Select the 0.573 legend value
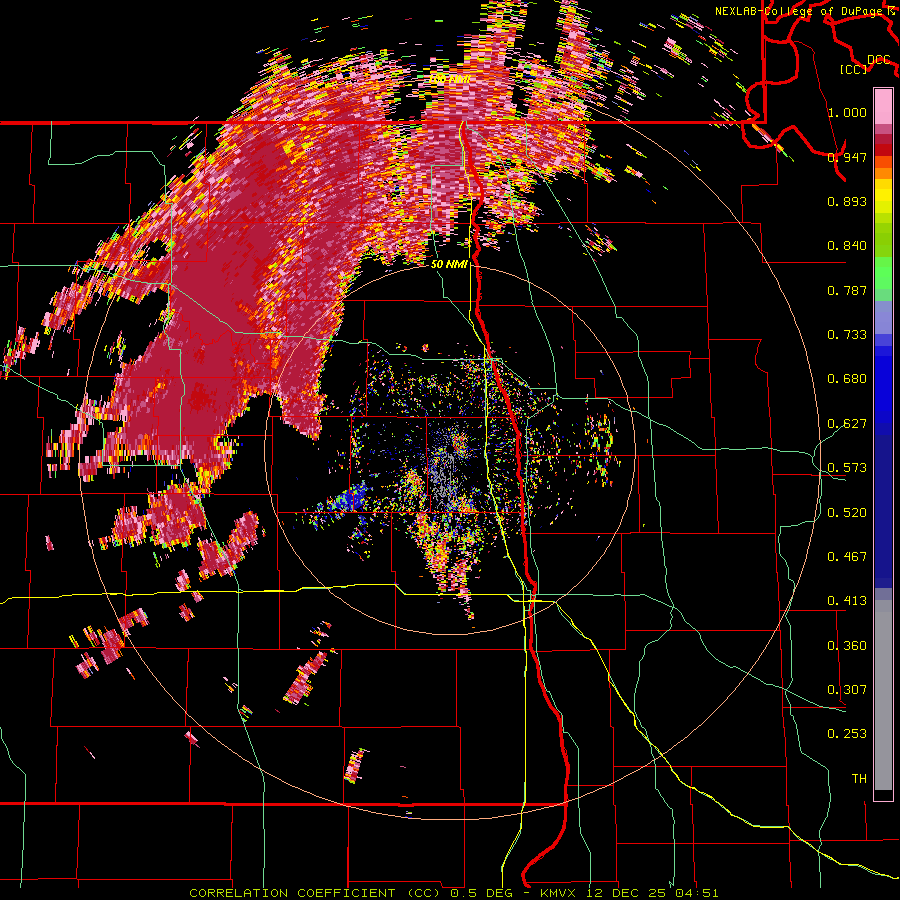Viewport: 900px width, 900px height. point(847,468)
